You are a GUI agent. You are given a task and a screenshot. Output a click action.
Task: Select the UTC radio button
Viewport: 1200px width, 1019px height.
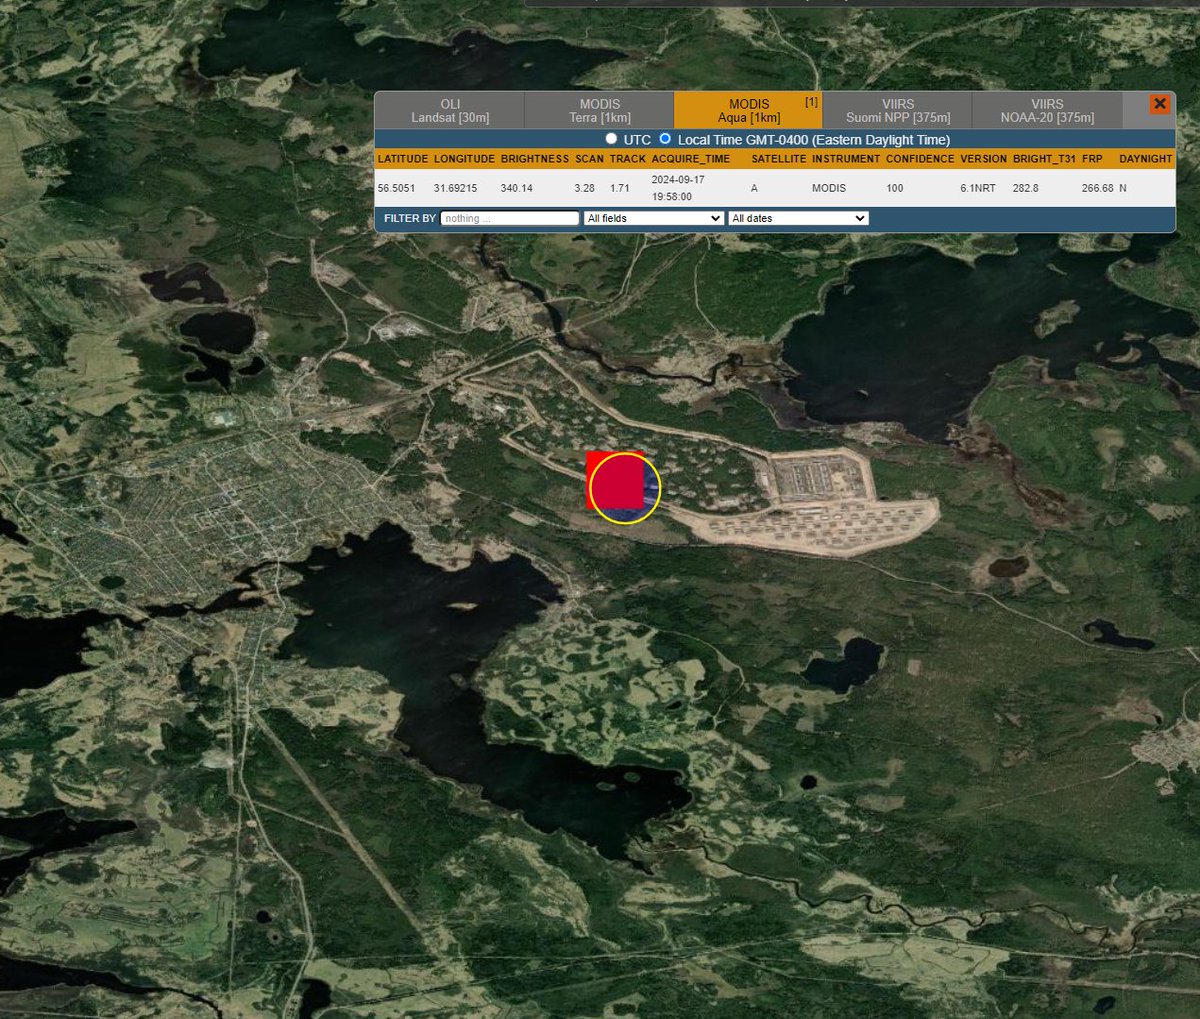(x=610, y=139)
